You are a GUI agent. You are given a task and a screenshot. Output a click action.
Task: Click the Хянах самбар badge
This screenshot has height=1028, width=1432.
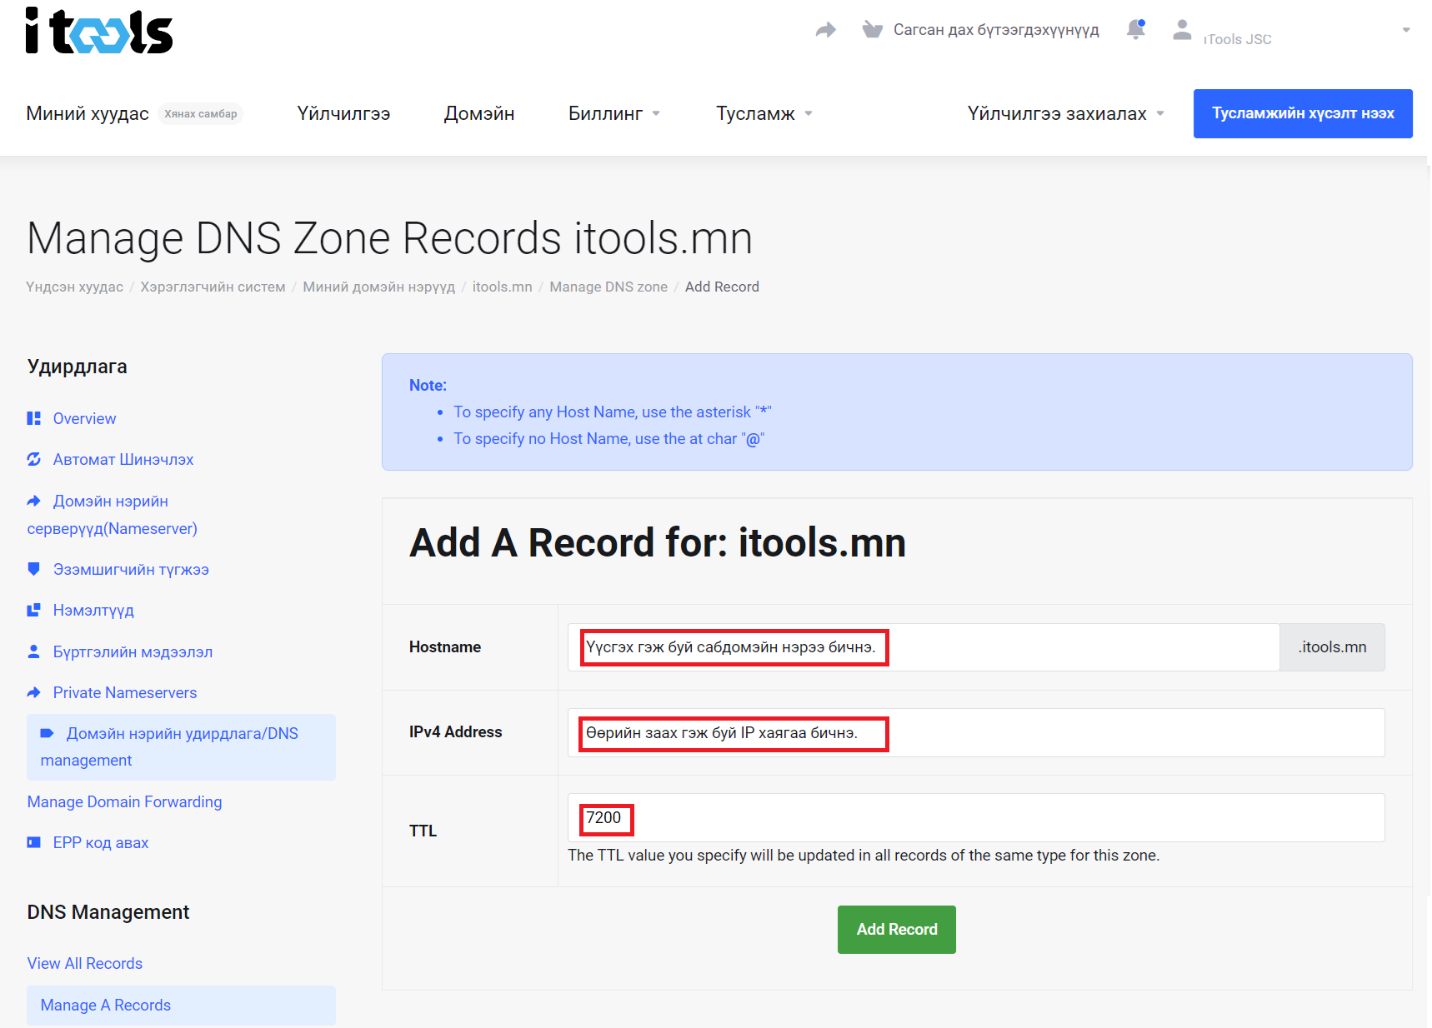pyautogui.click(x=201, y=114)
